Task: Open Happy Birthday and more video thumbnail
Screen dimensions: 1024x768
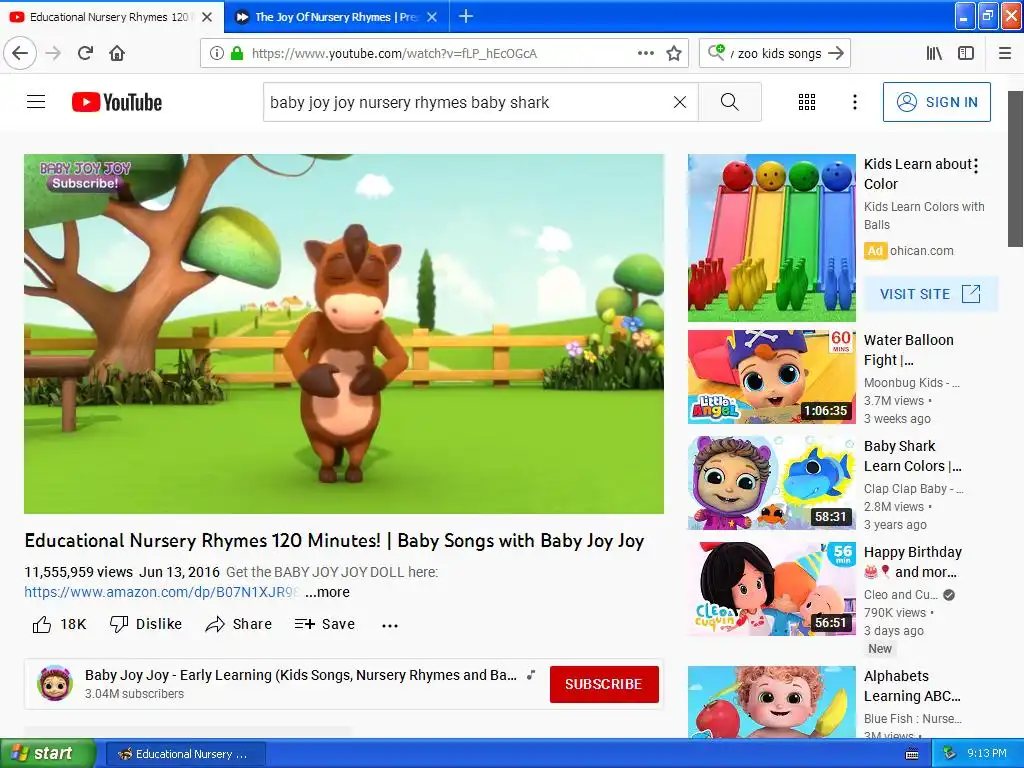Action: [x=771, y=588]
